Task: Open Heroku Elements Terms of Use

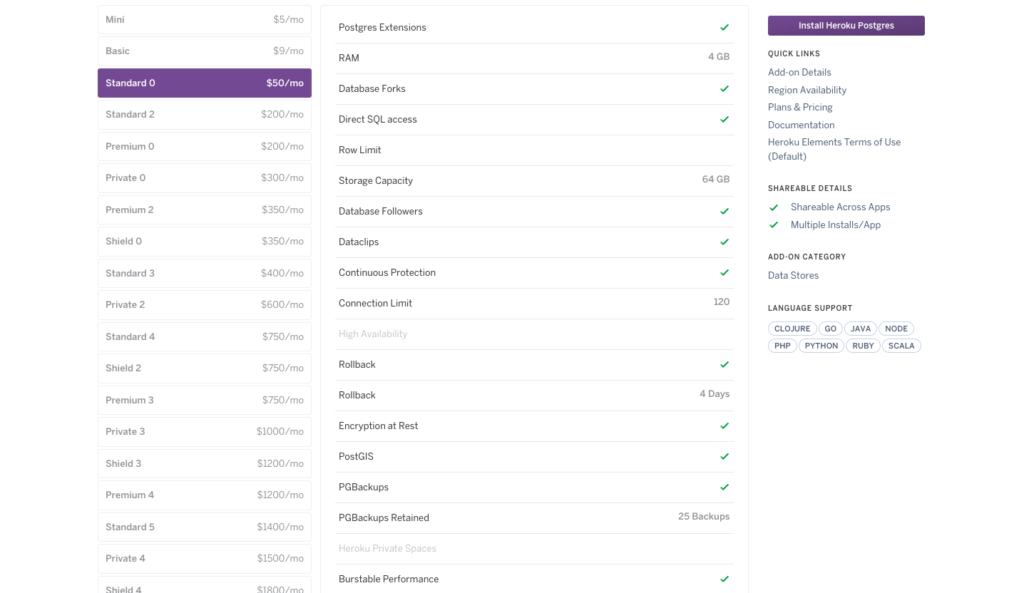Action: (834, 142)
